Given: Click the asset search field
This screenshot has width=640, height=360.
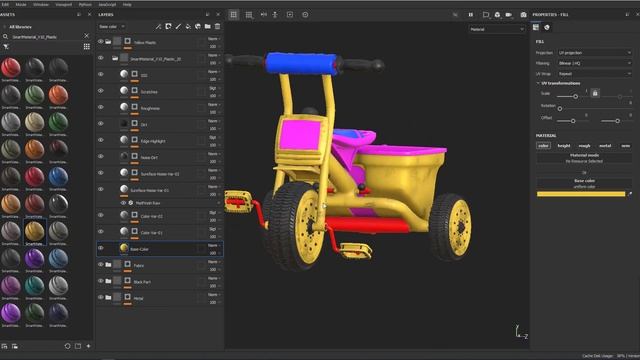Looking at the screenshot, I should point(46,37).
